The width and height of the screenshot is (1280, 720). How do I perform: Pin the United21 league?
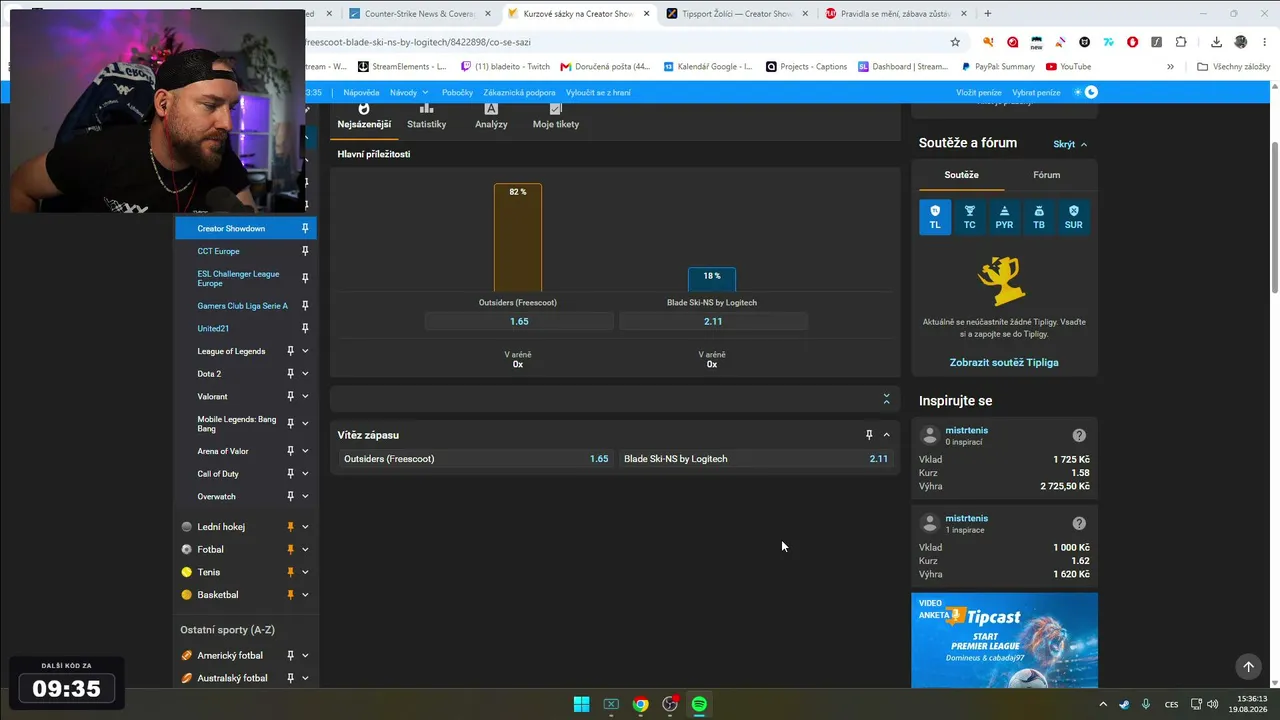tap(305, 328)
